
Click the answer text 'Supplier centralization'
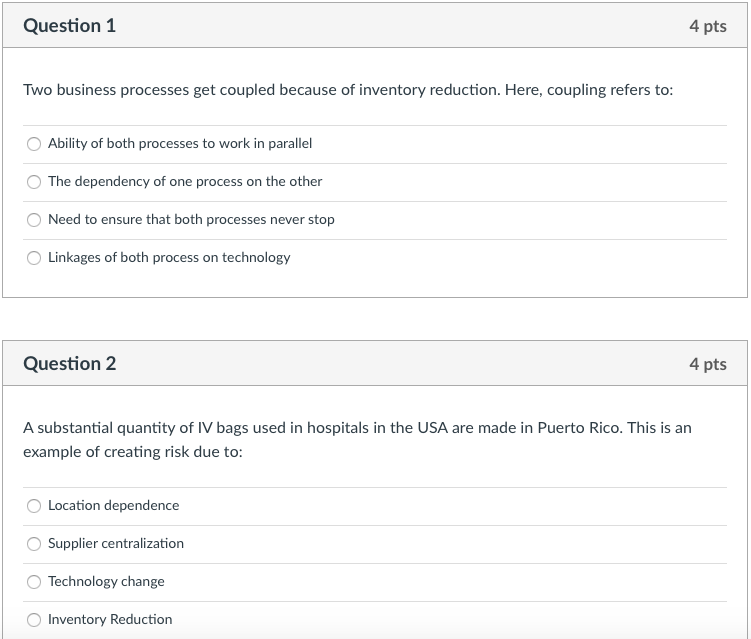click(116, 544)
